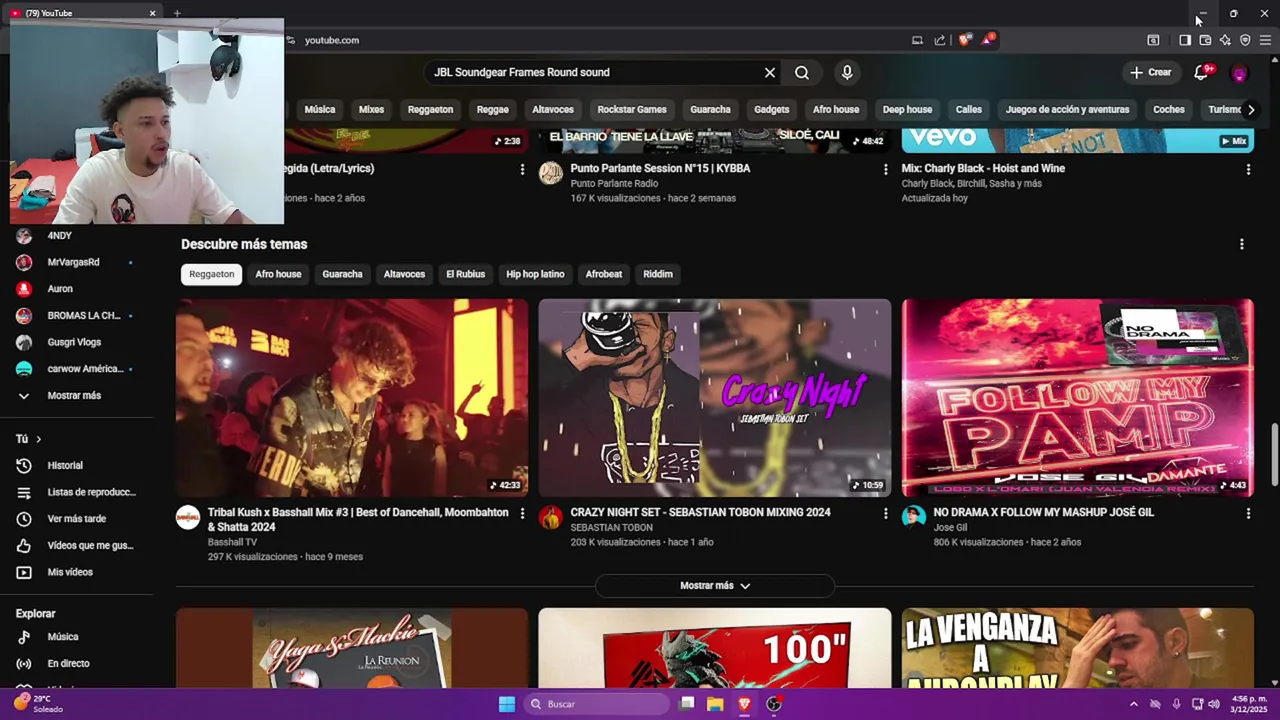
Task: Open Descubre más temas section options
Action: (x=1242, y=244)
